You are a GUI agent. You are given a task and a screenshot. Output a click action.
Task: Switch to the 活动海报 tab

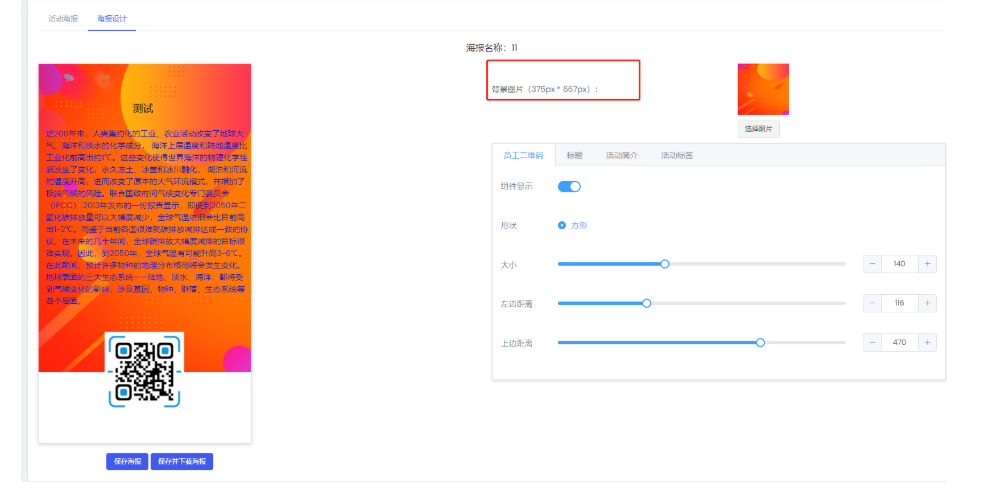(63, 18)
